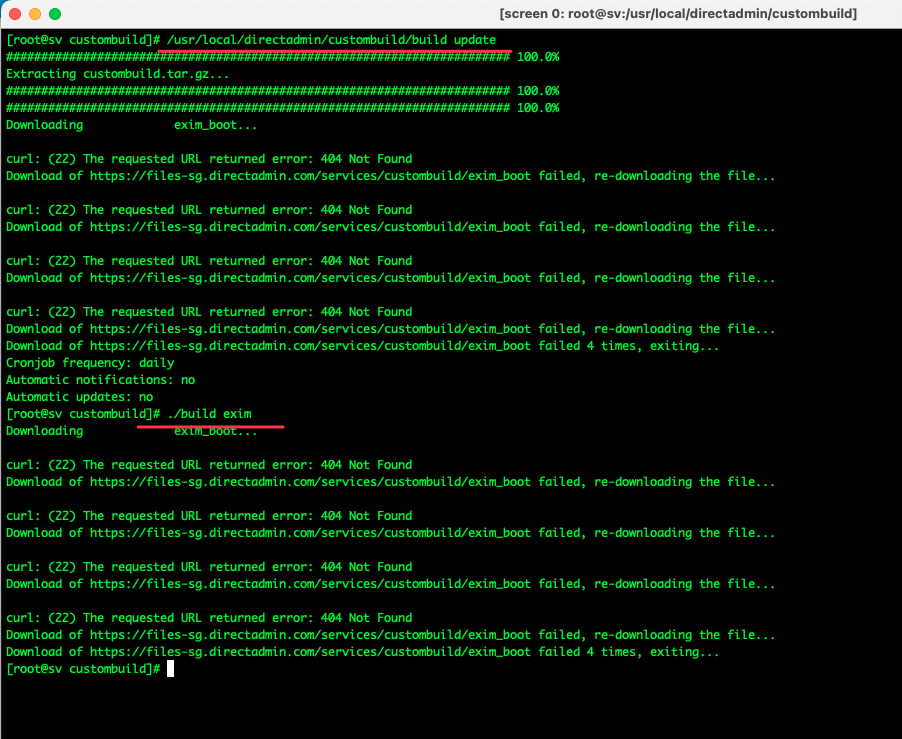Click the first curl 404 Not Found error
The height and width of the screenshot is (739, 902).
coord(209,159)
